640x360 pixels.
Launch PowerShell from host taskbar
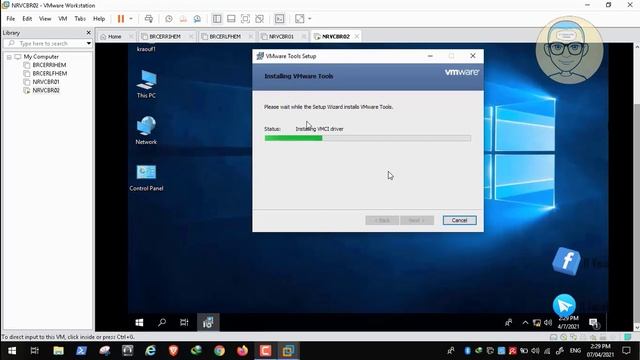tap(81, 351)
